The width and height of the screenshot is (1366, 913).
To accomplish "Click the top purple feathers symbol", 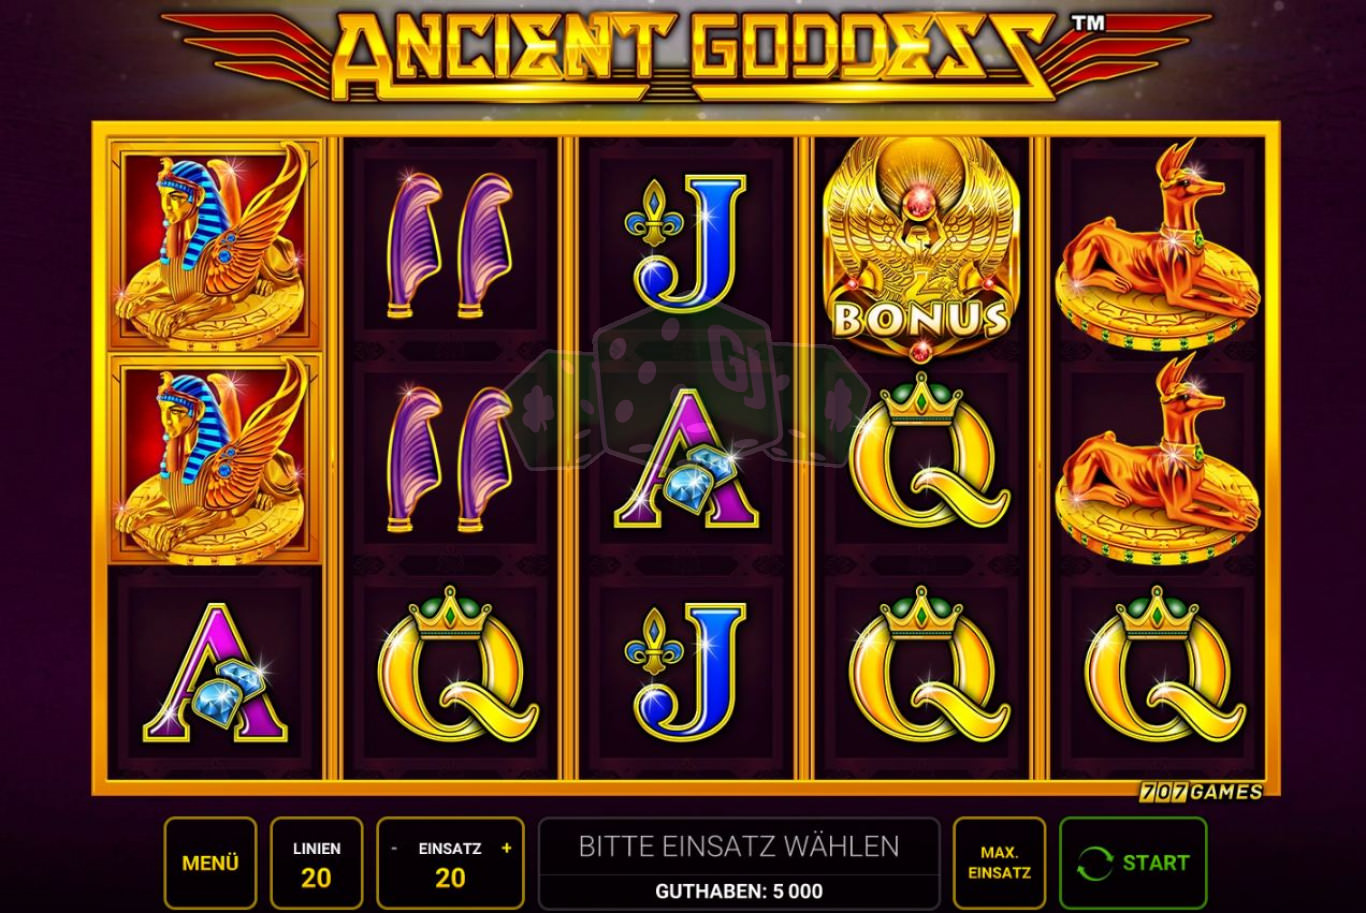I will 449,245.
